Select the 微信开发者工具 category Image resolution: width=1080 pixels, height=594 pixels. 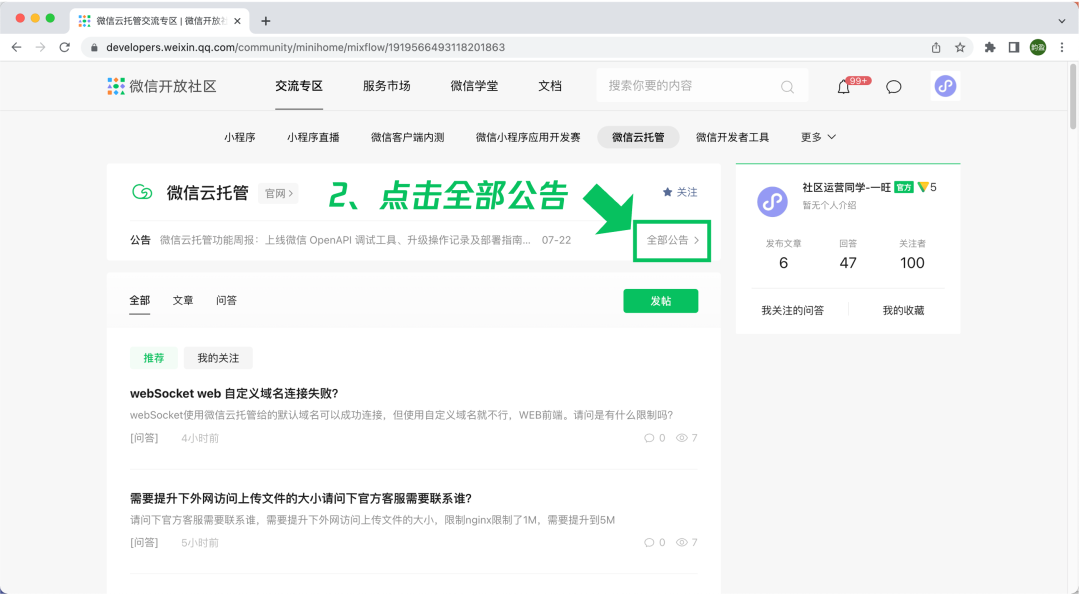pyautogui.click(x=732, y=137)
